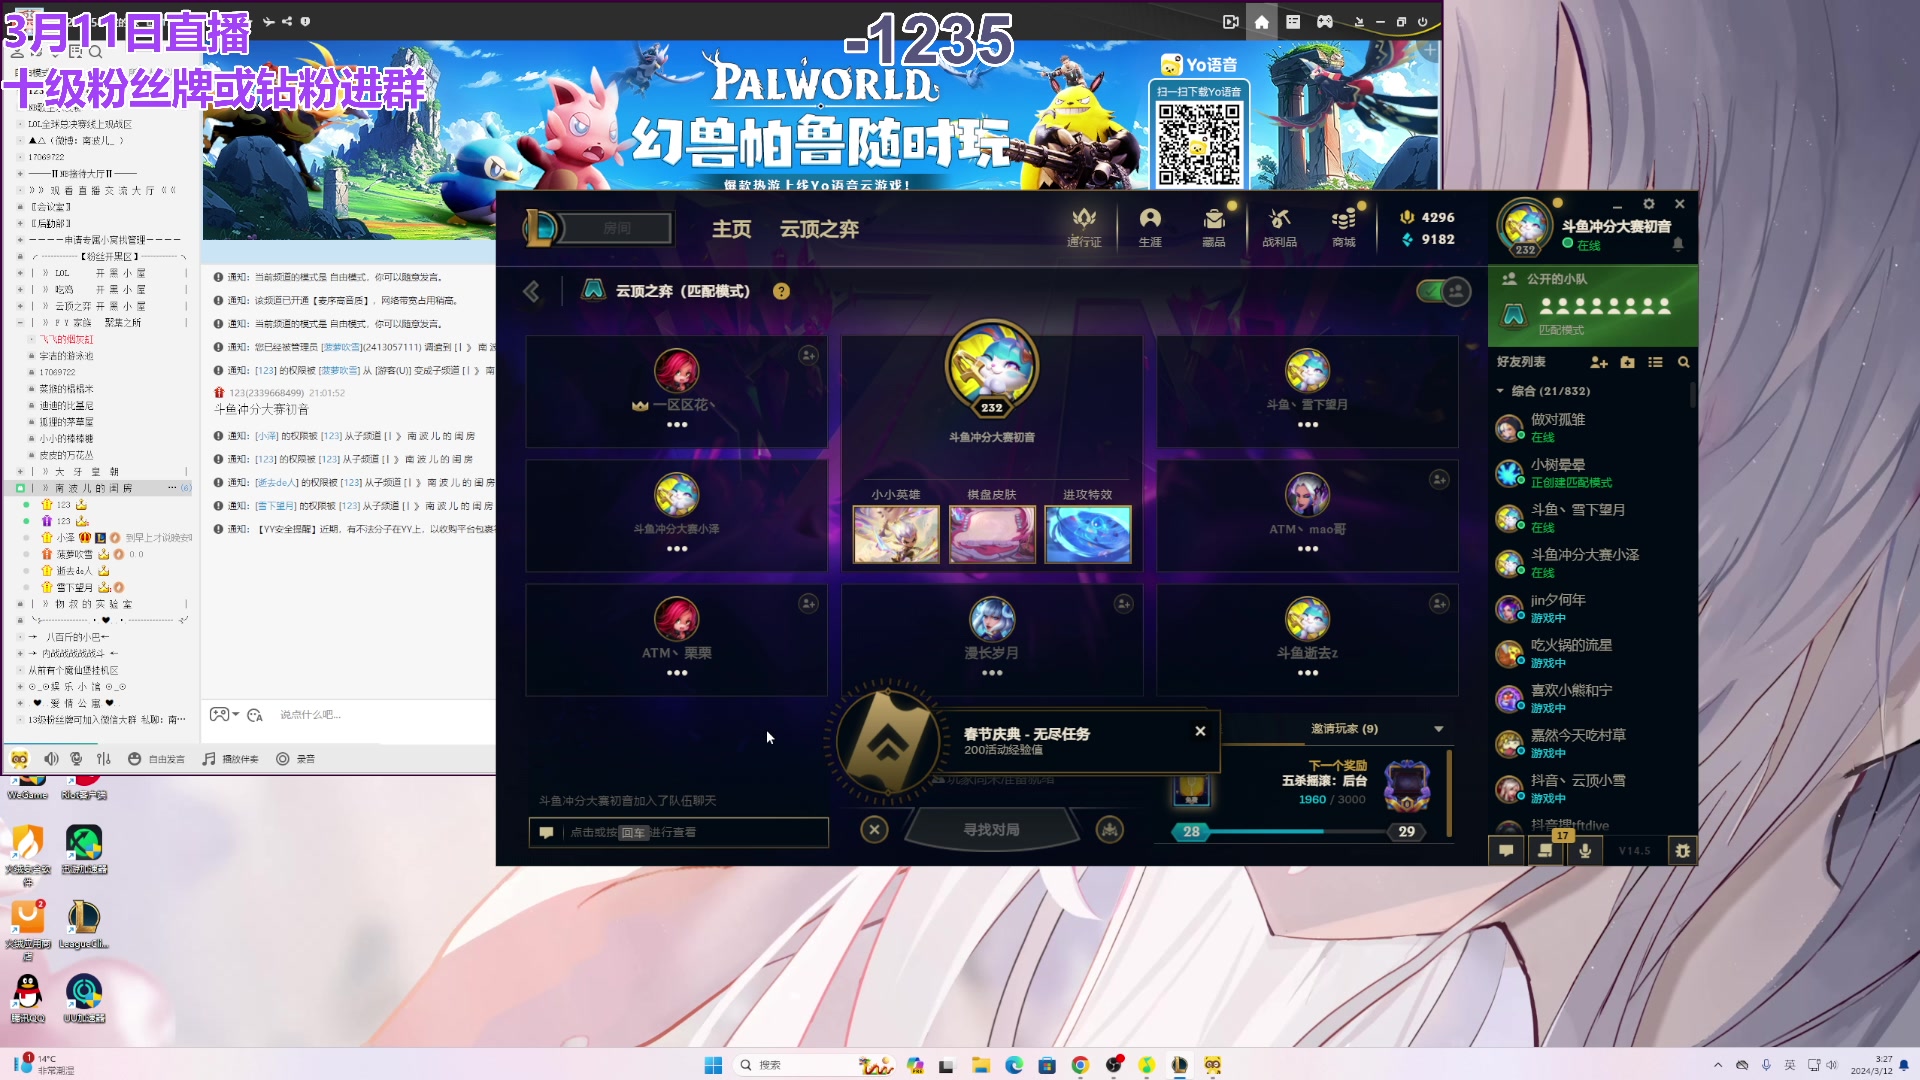Viewport: 1920px width, 1080px height.
Task: Click the add friend icon
Action: (x=1598, y=362)
